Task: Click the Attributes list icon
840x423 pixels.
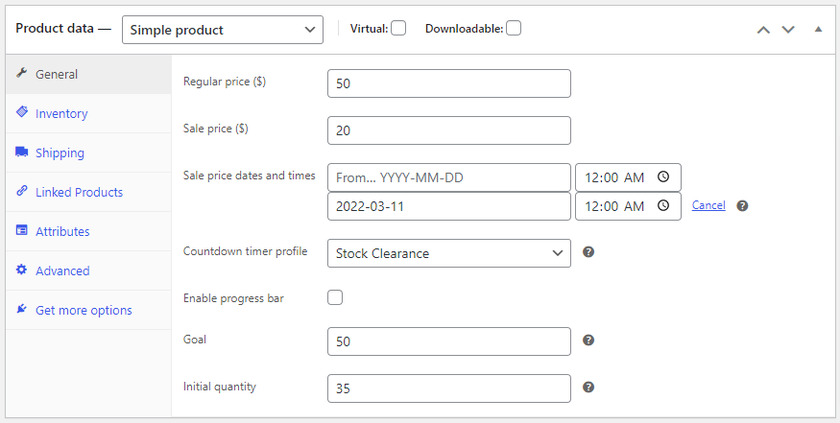Action: [x=21, y=231]
